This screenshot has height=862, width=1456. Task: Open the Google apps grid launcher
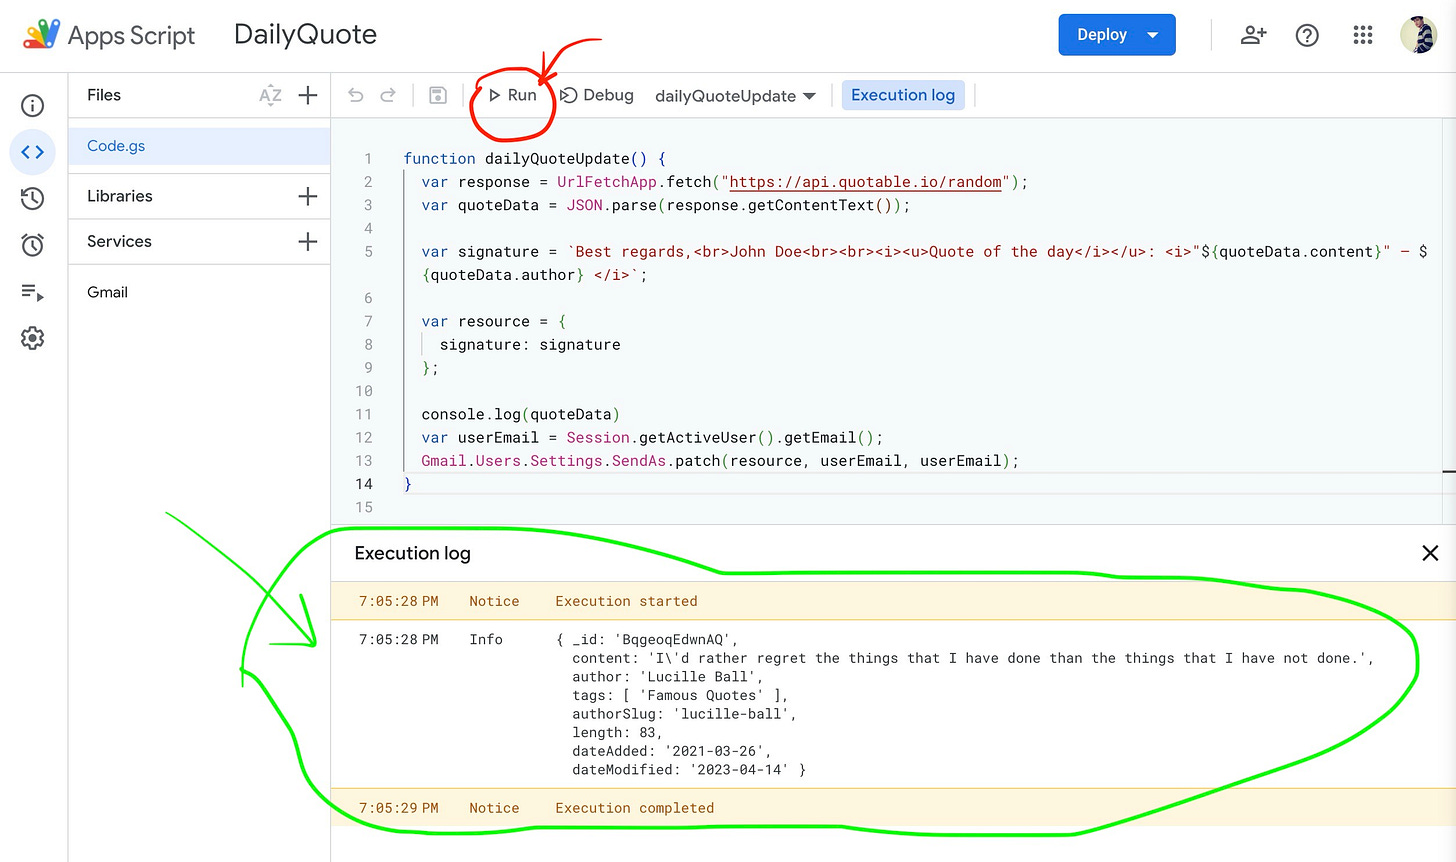pyautogui.click(x=1363, y=35)
